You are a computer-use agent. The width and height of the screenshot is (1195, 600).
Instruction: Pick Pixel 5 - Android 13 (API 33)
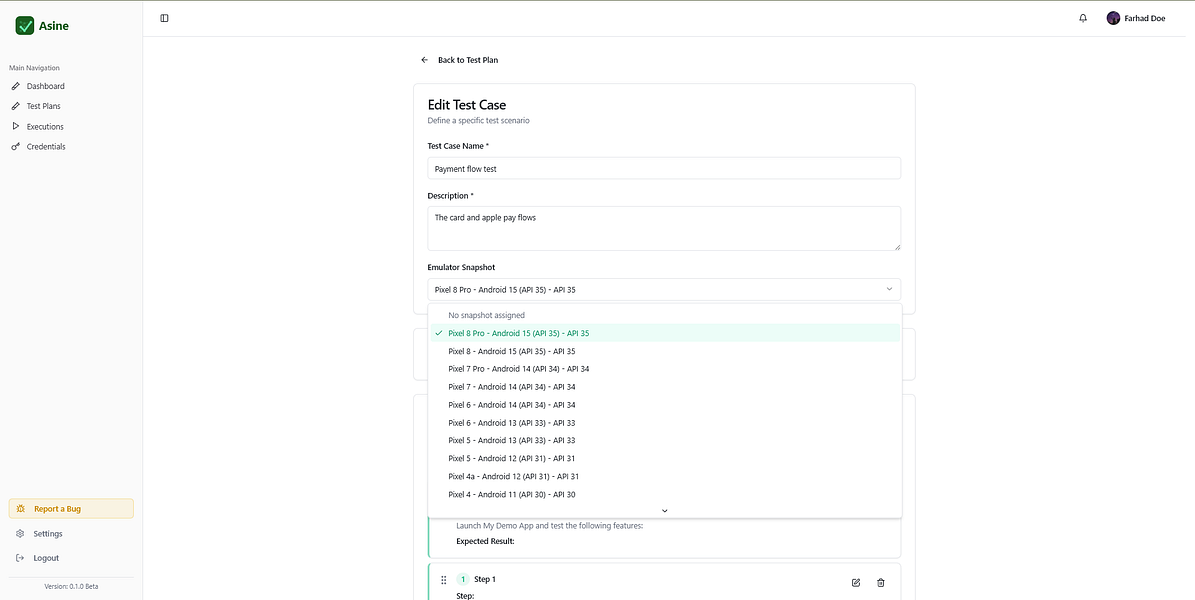[x=665, y=441]
